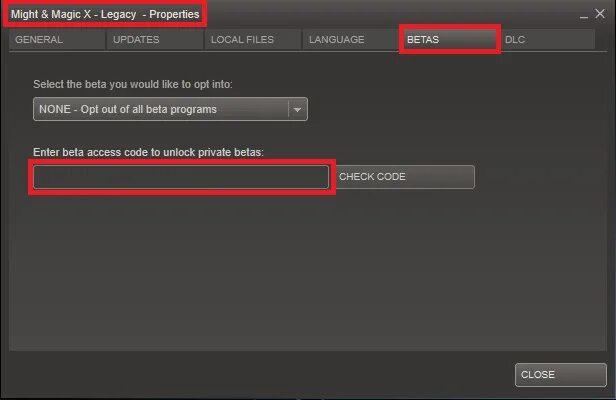Close the window with the X icon

click(x=600, y=14)
